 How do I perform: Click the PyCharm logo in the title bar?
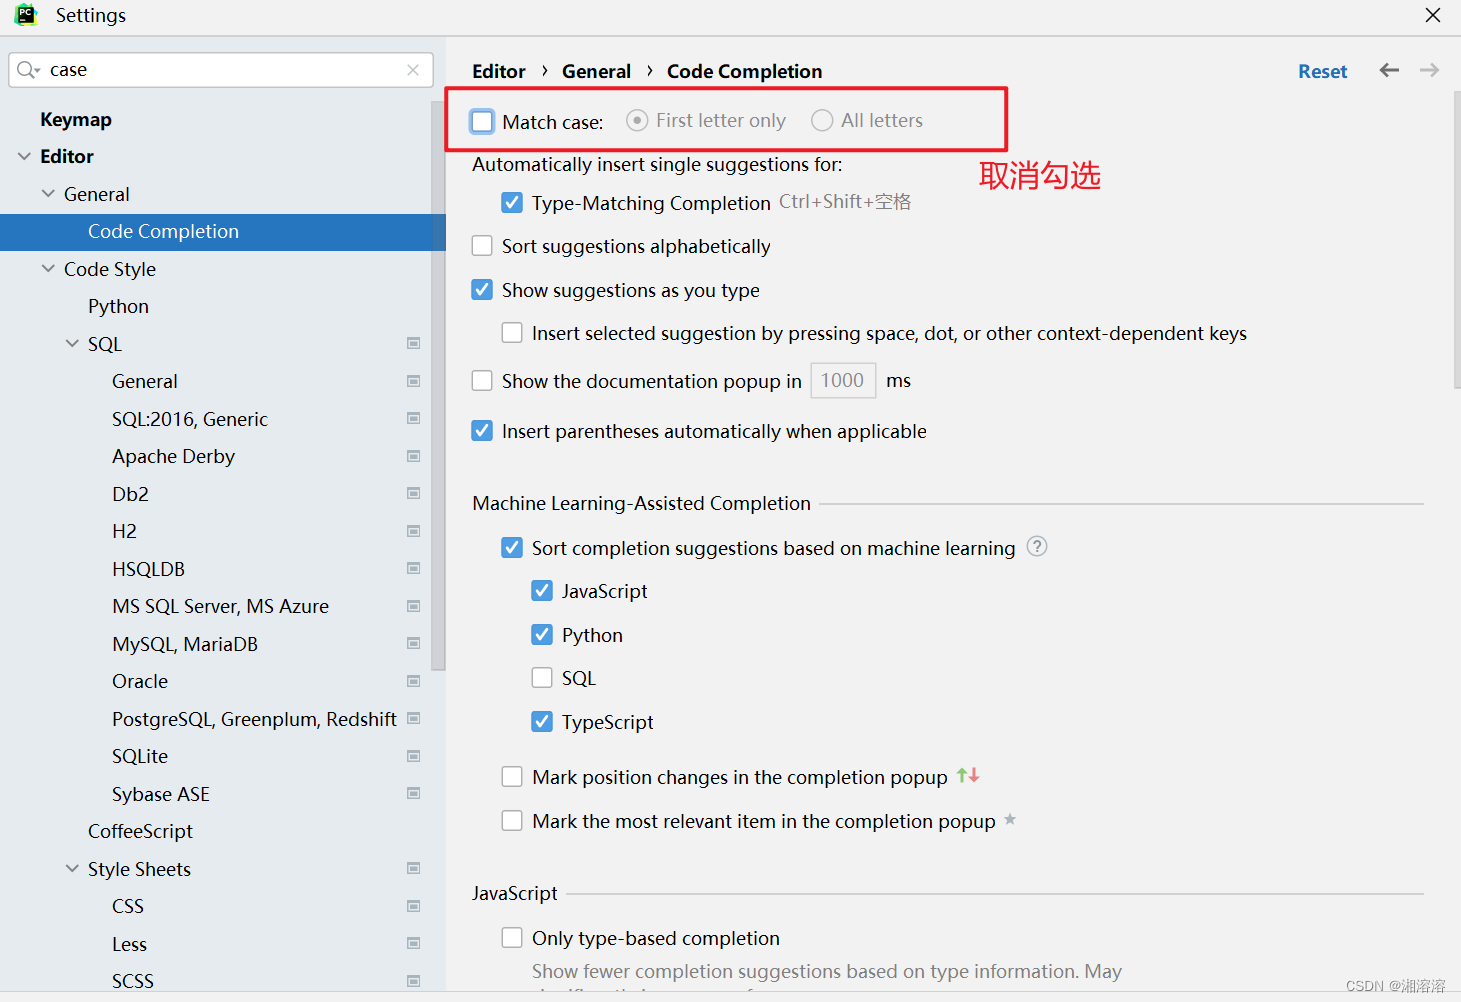click(26, 15)
